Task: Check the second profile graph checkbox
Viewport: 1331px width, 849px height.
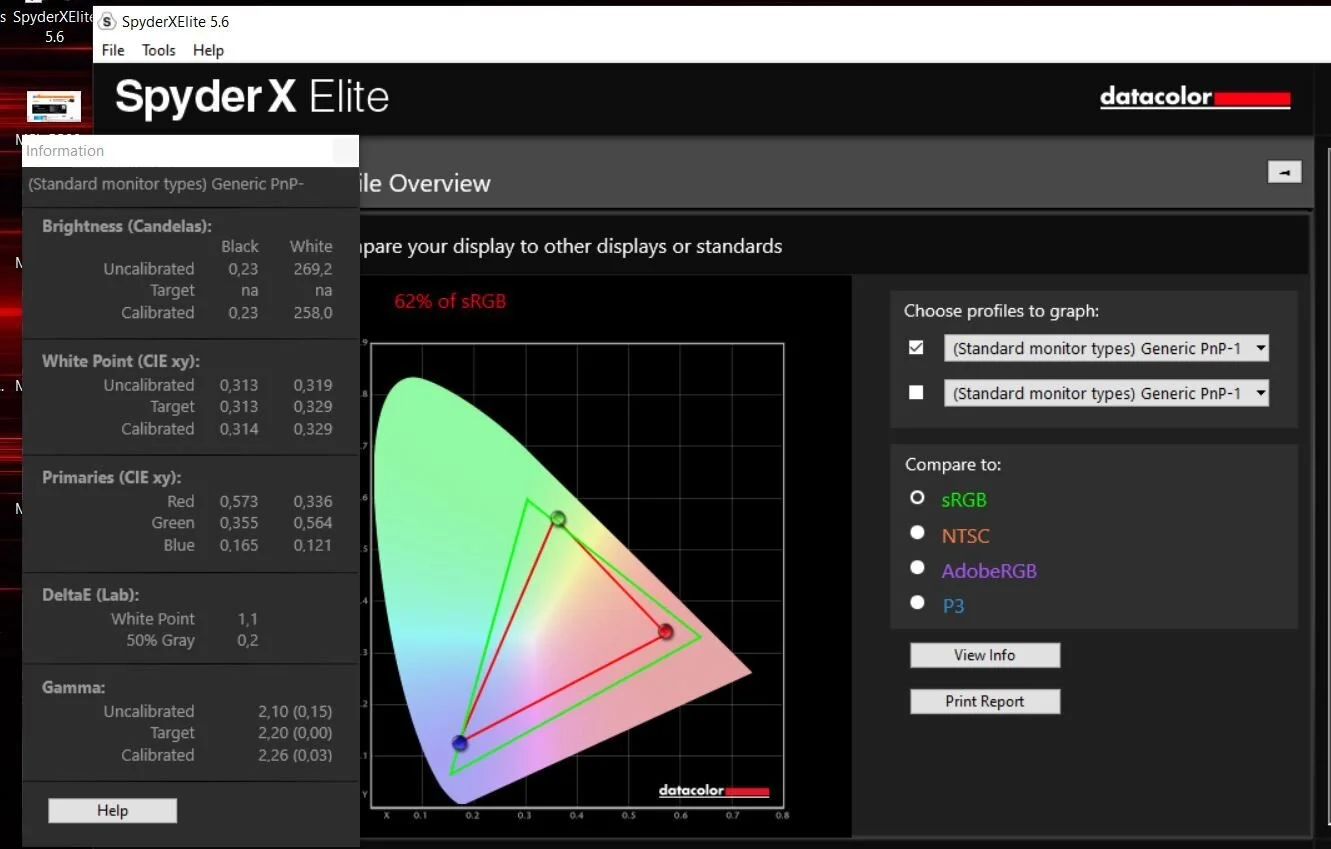Action: point(916,393)
